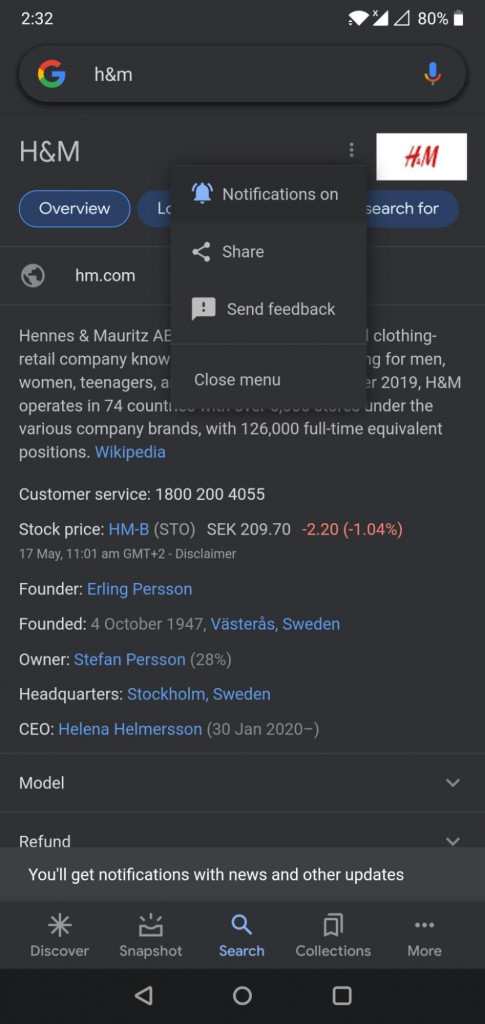Choose Send feedback in the menu
This screenshot has width=485, height=1024.
[268, 309]
